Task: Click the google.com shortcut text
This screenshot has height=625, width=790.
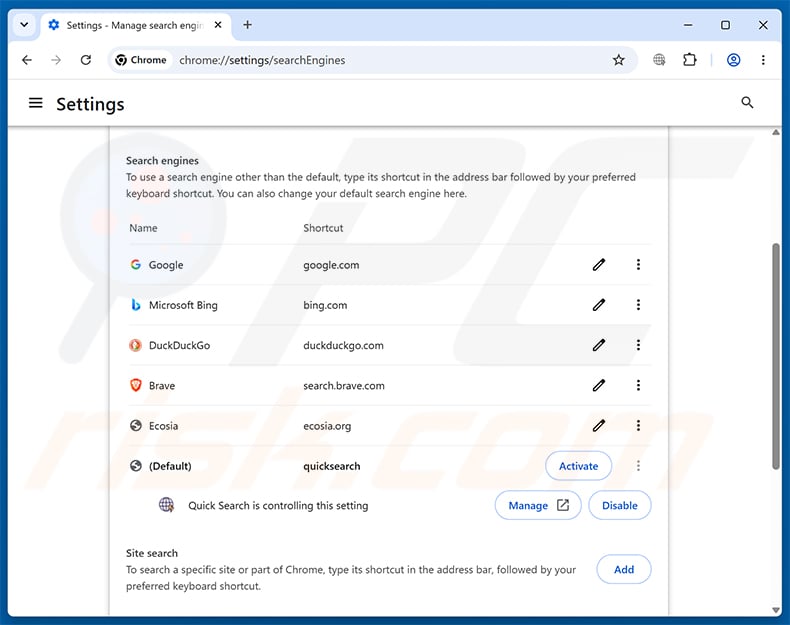Action: (x=331, y=265)
